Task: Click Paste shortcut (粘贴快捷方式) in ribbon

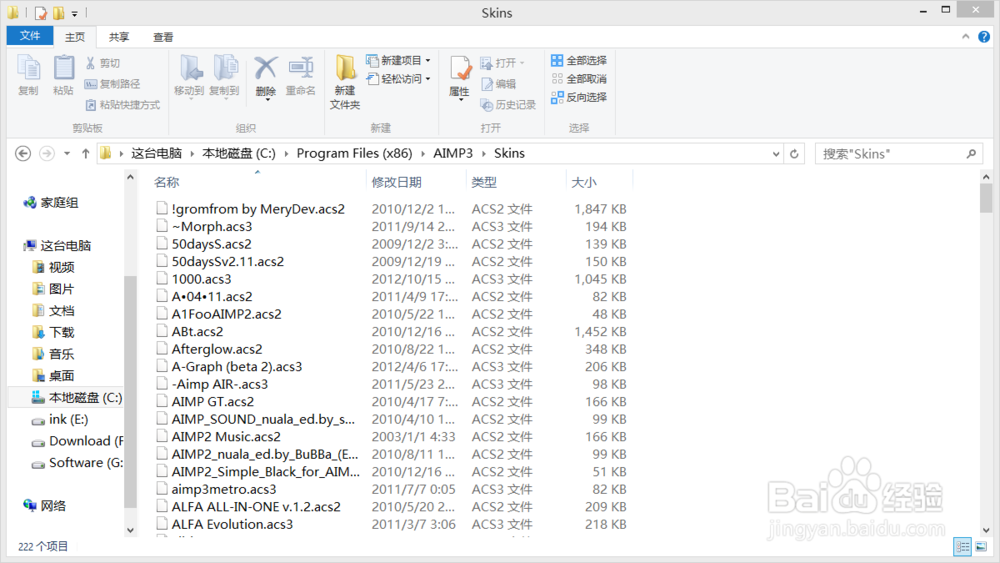Action: pyautogui.click(x=122, y=105)
